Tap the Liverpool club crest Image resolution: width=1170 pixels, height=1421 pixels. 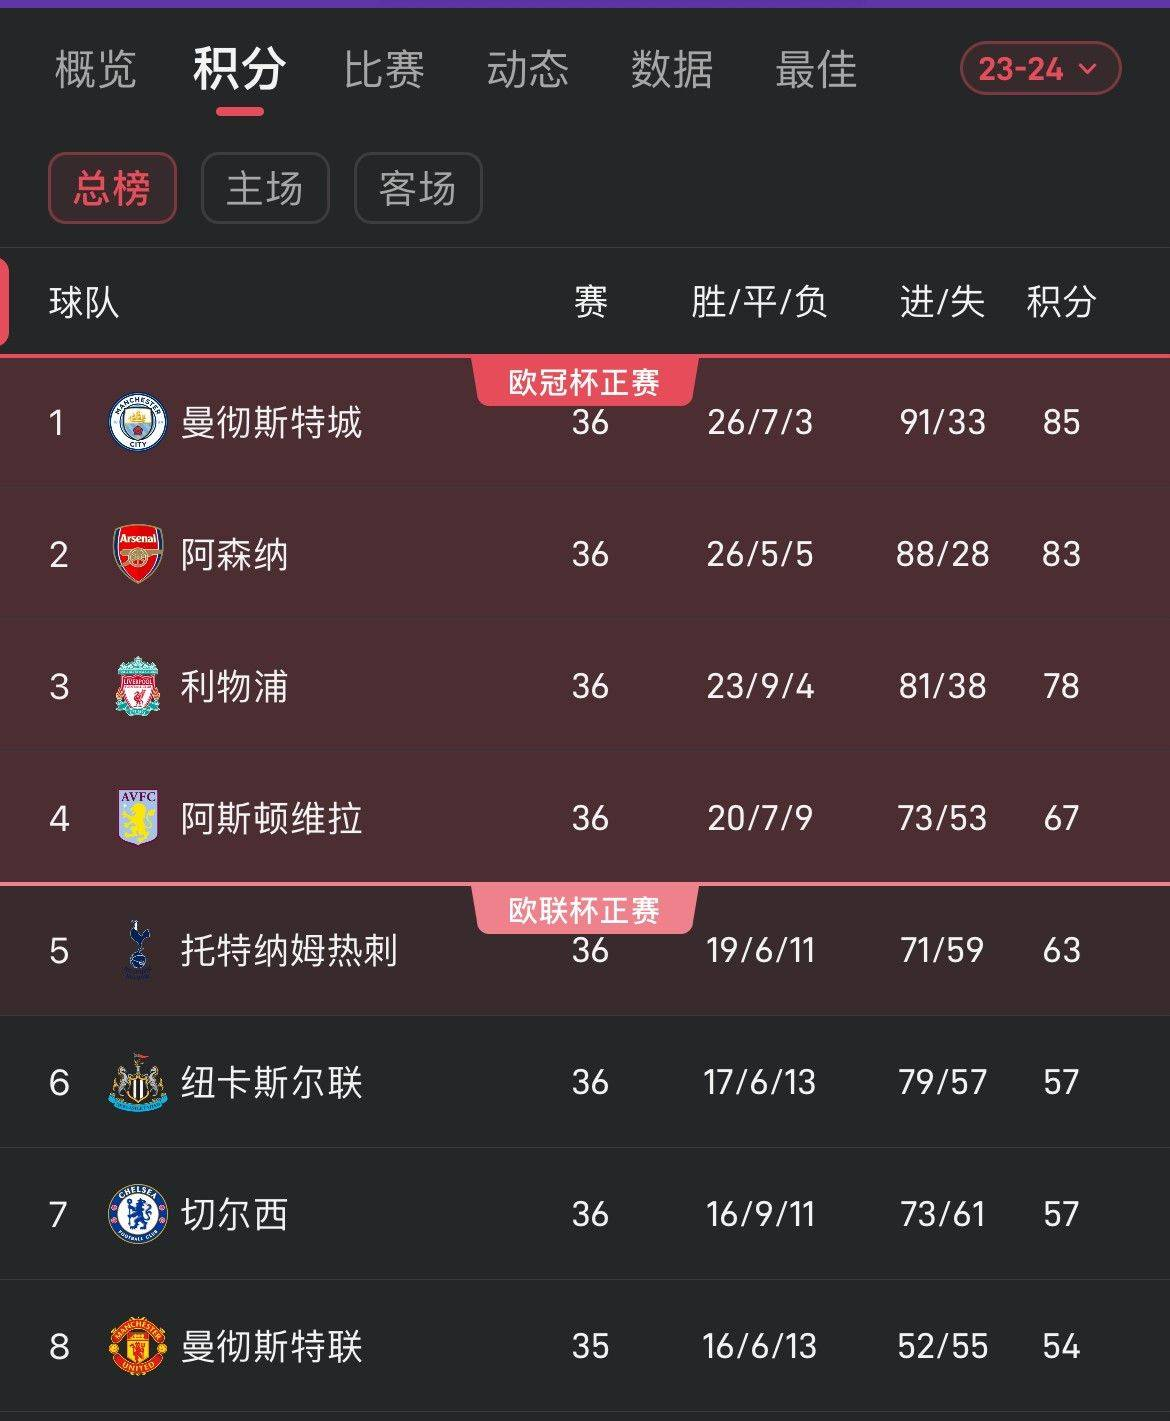point(137,686)
